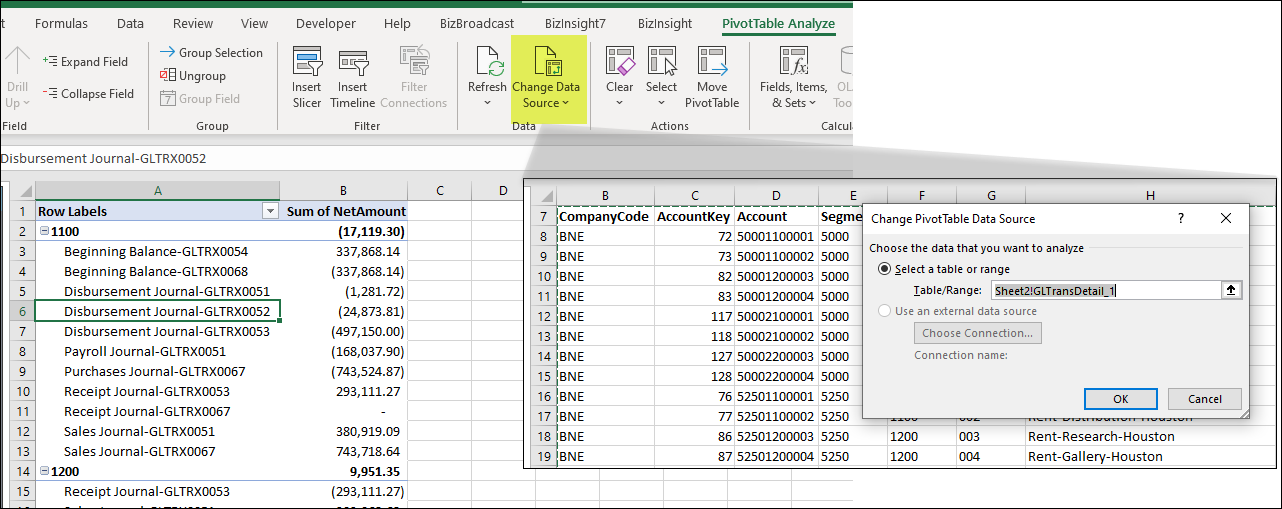Viewport: 1282px width, 509px height.
Task: Open the Help ribbon tab
Action: 397,23
